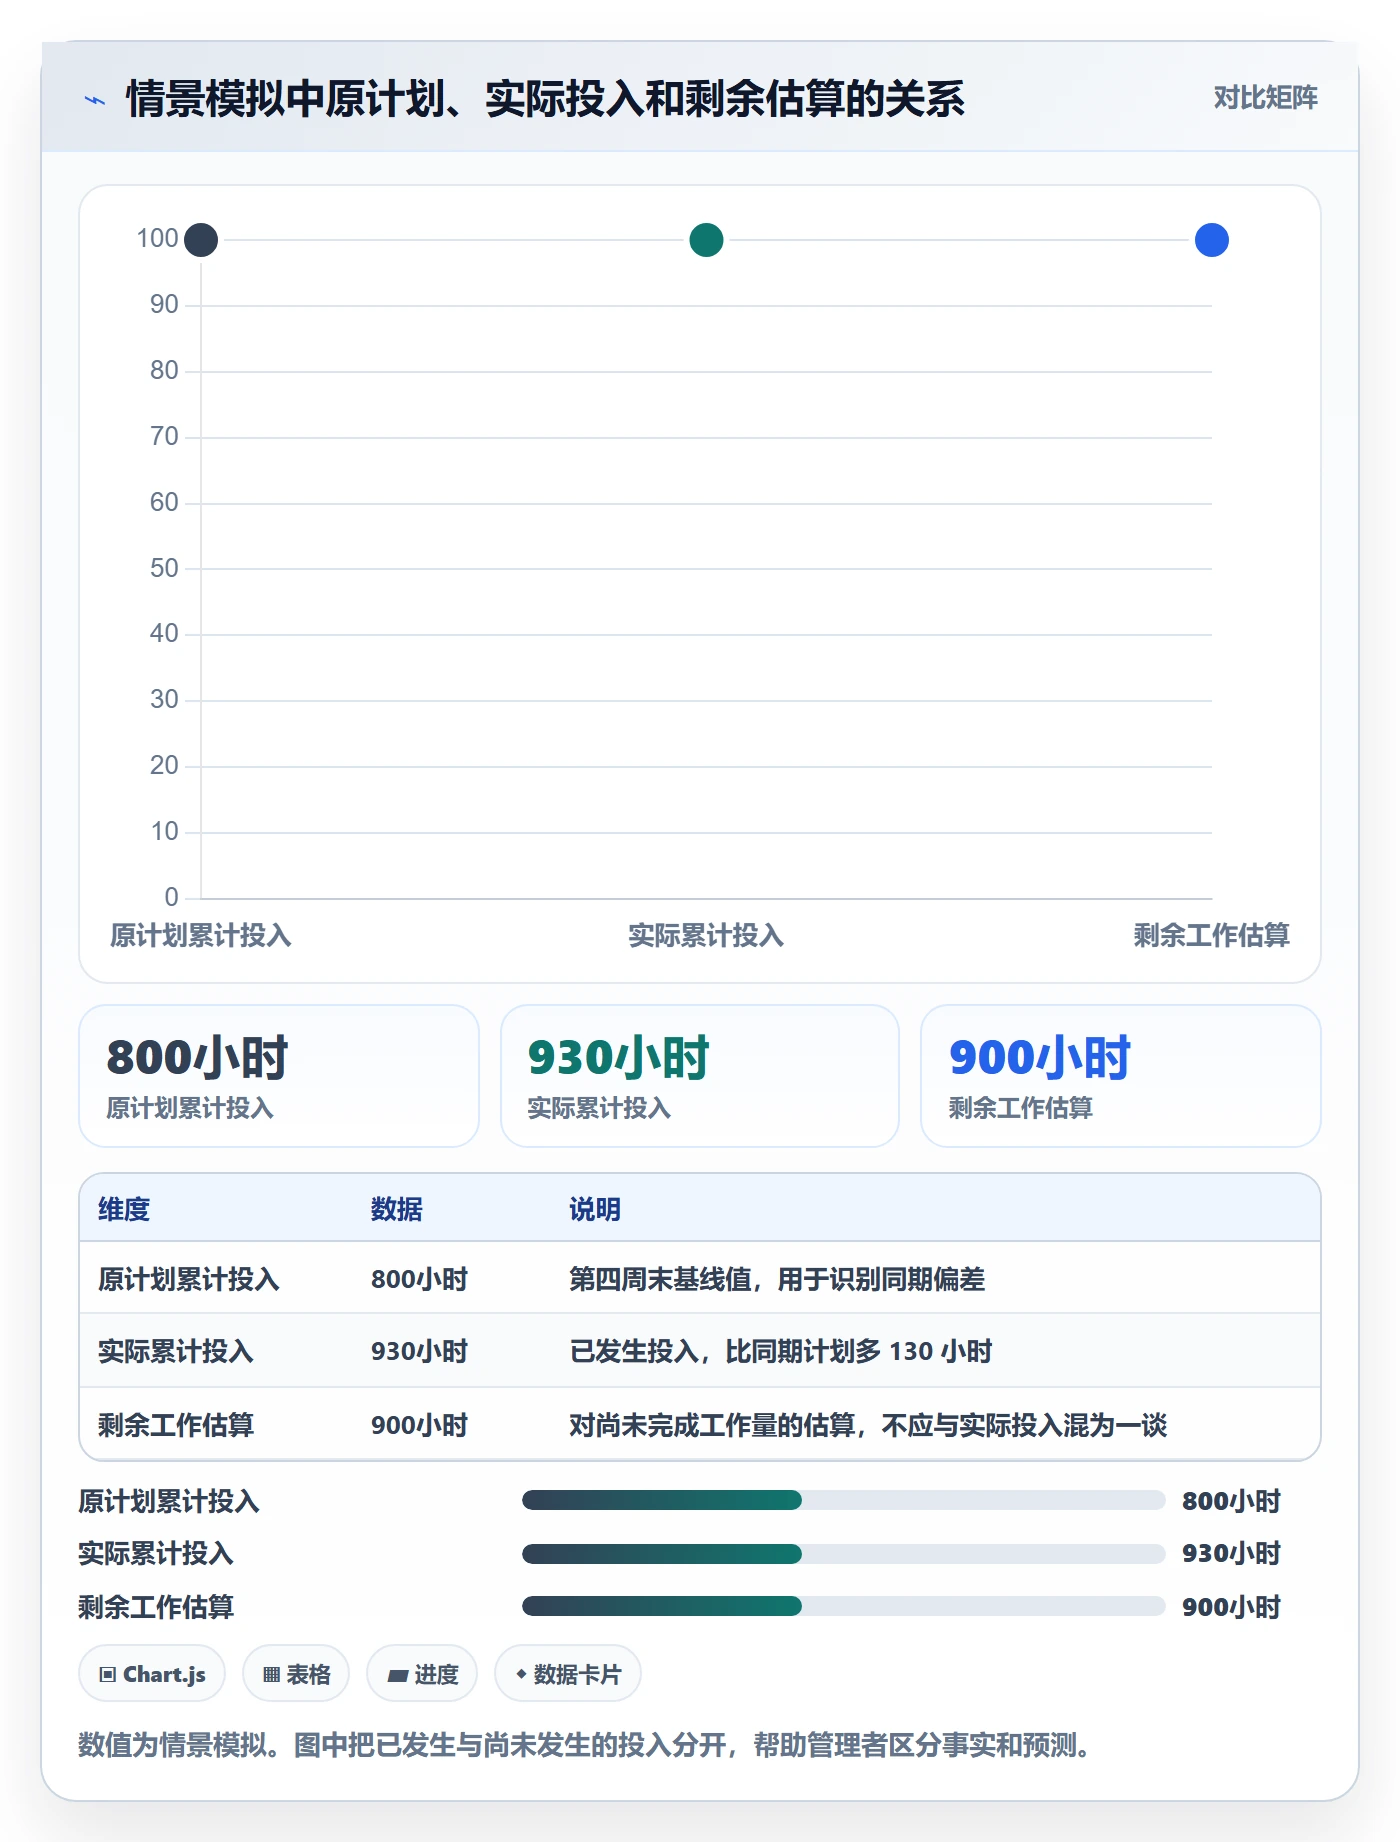Screen dimensions: 1400x1842
Task: Click the 800小时 data card
Action: pos(279,1076)
